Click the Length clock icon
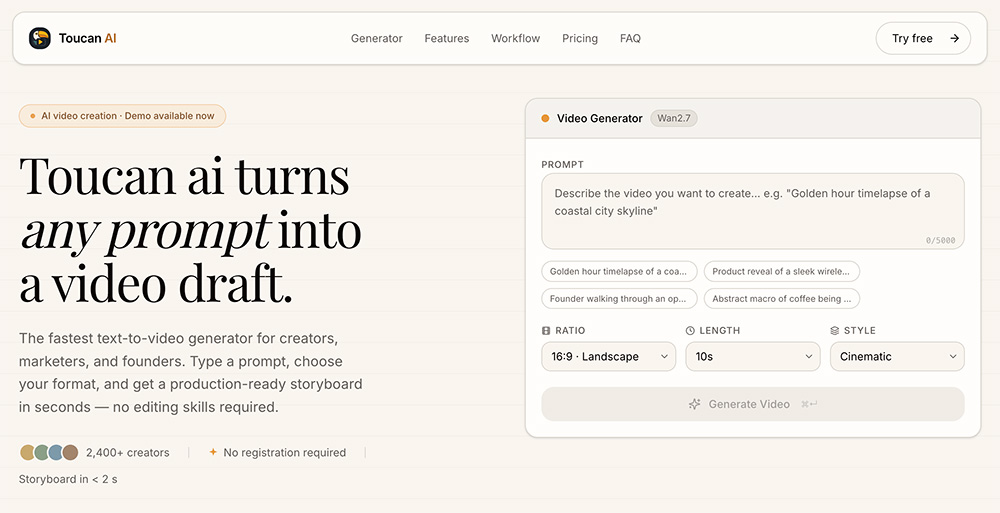Image resolution: width=1000 pixels, height=513 pixels. pos(690,331)
